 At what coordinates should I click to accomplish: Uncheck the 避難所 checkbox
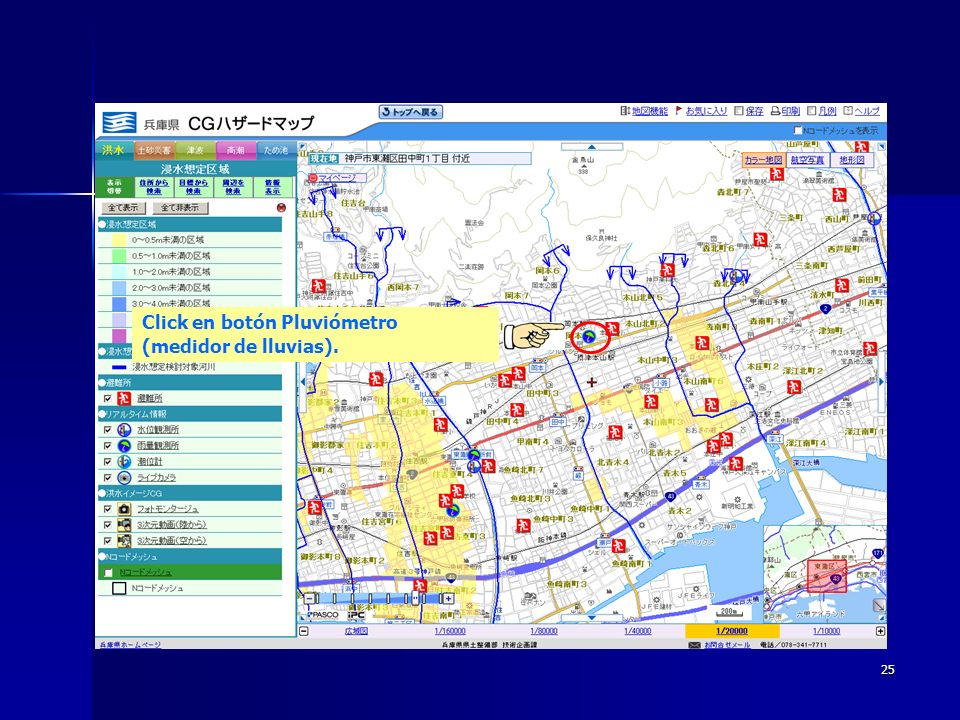coord(108,399)
